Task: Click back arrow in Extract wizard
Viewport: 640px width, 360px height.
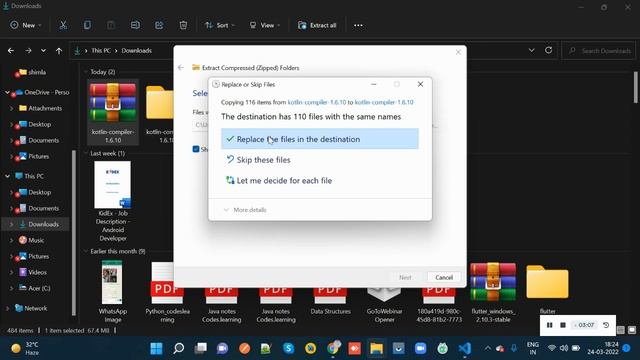Action: click(181, 68)
